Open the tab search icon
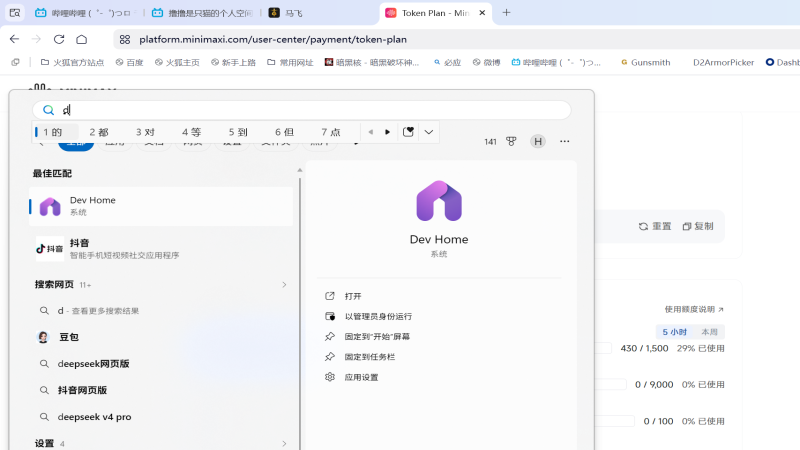 click(x=15, y=13)
